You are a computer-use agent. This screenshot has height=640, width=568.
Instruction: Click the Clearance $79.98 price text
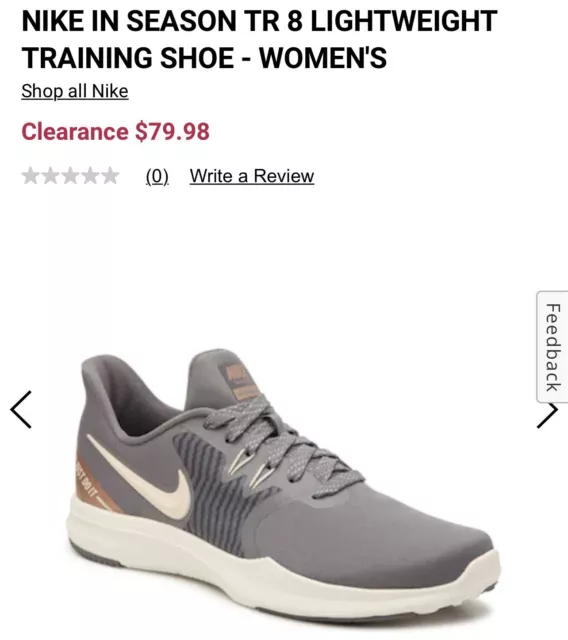(x=115, y=131)
